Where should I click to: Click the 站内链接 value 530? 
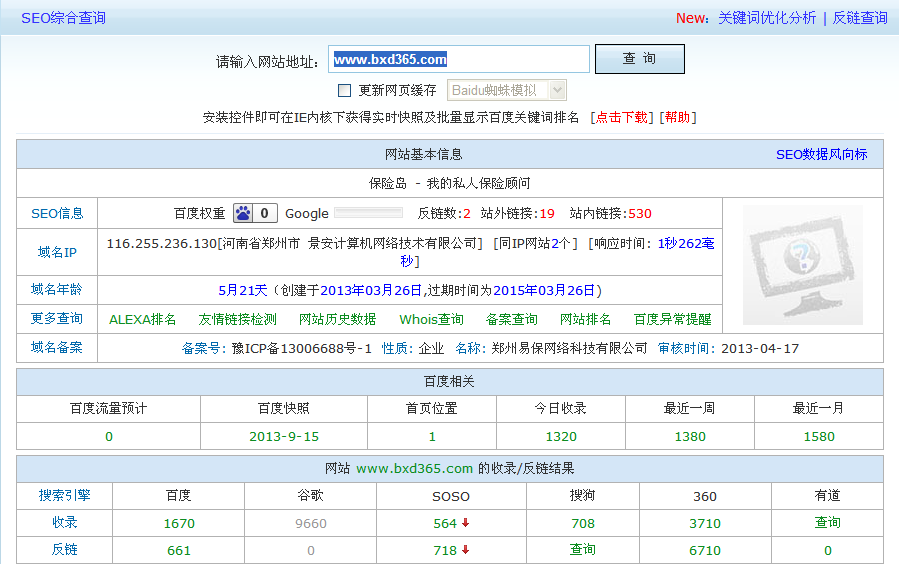(640, 214)
